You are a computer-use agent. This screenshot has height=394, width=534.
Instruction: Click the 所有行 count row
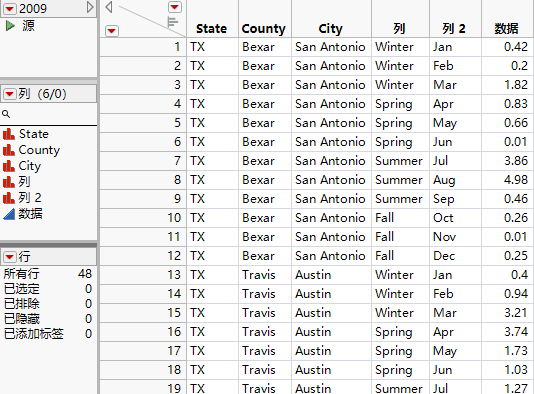[48, 274]
